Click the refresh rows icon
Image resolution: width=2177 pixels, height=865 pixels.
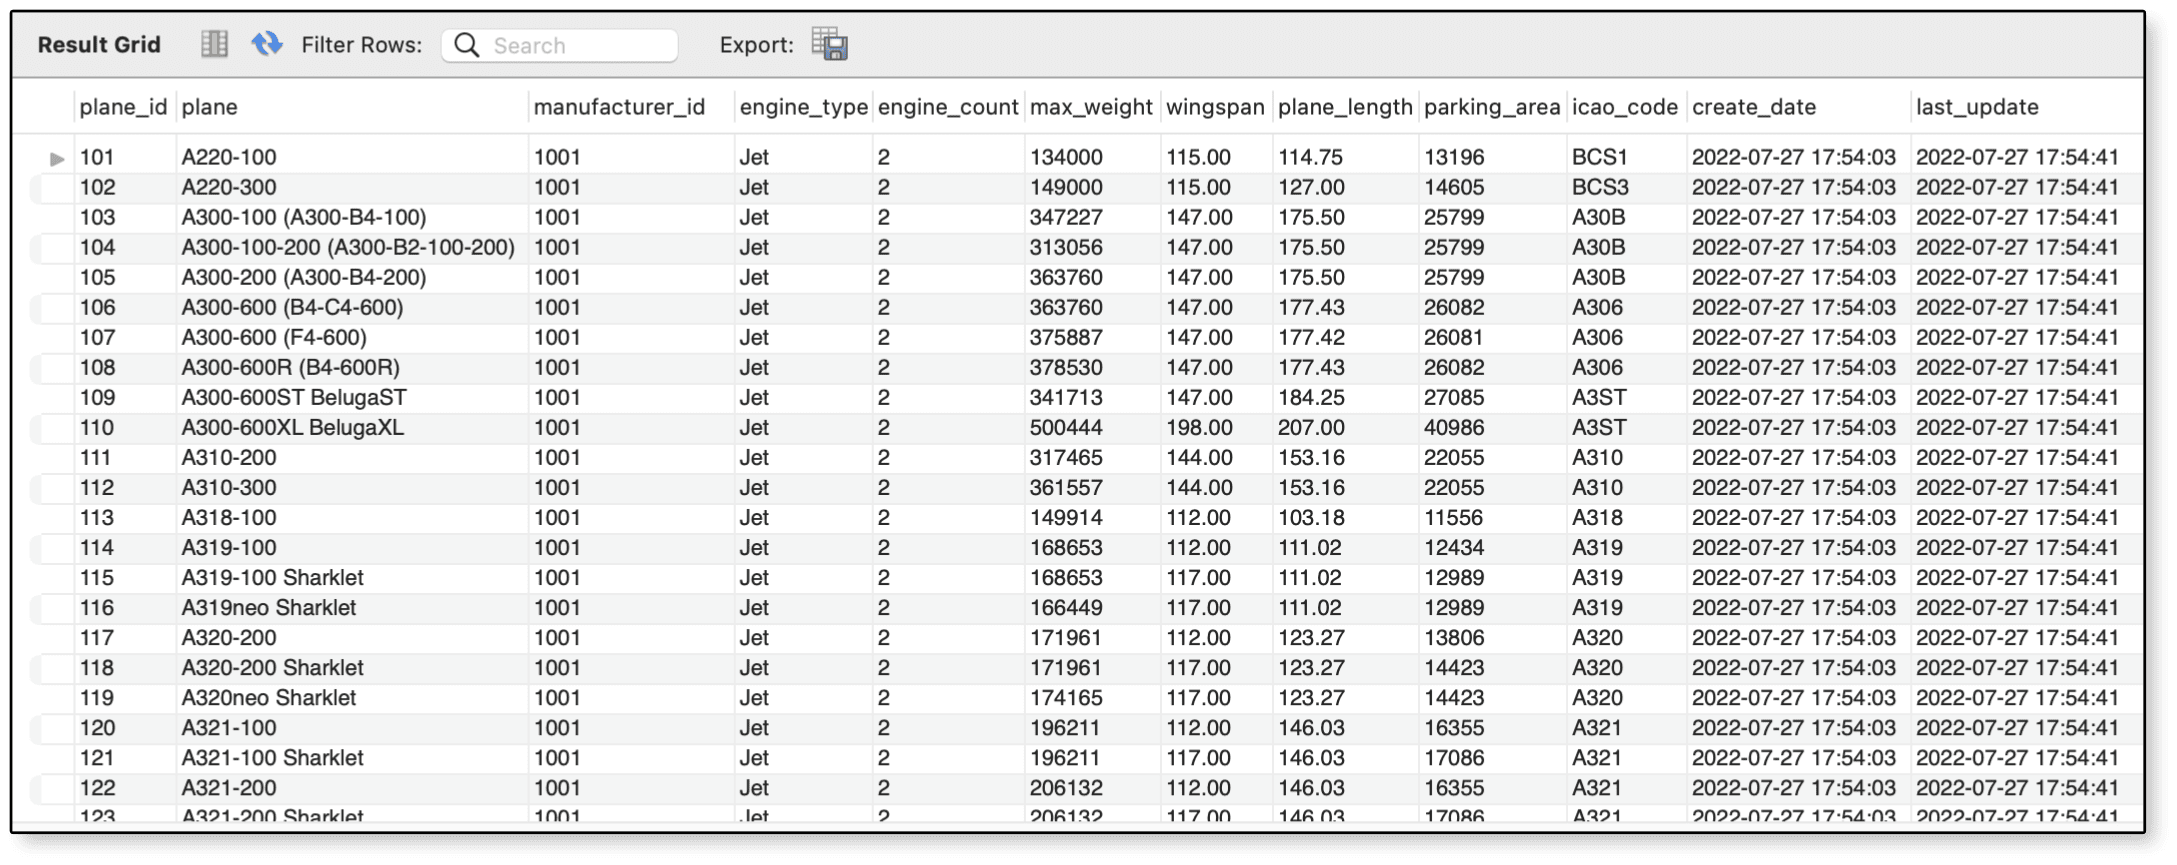pos(266,44)
